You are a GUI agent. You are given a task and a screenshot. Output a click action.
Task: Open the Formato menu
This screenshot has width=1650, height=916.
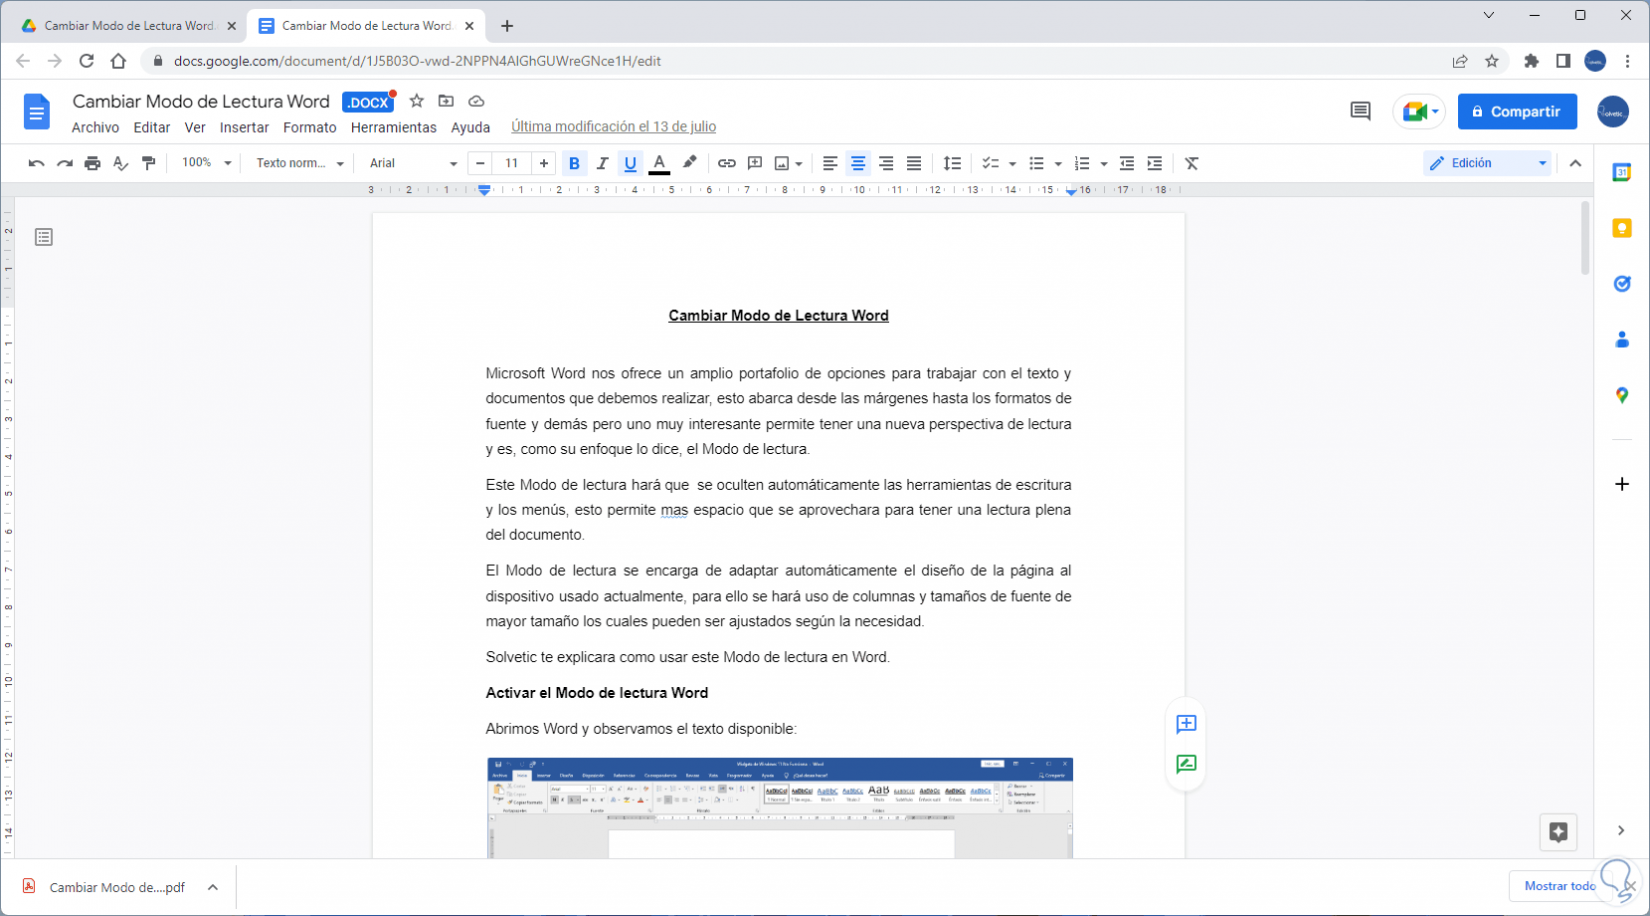click(310, 127)
